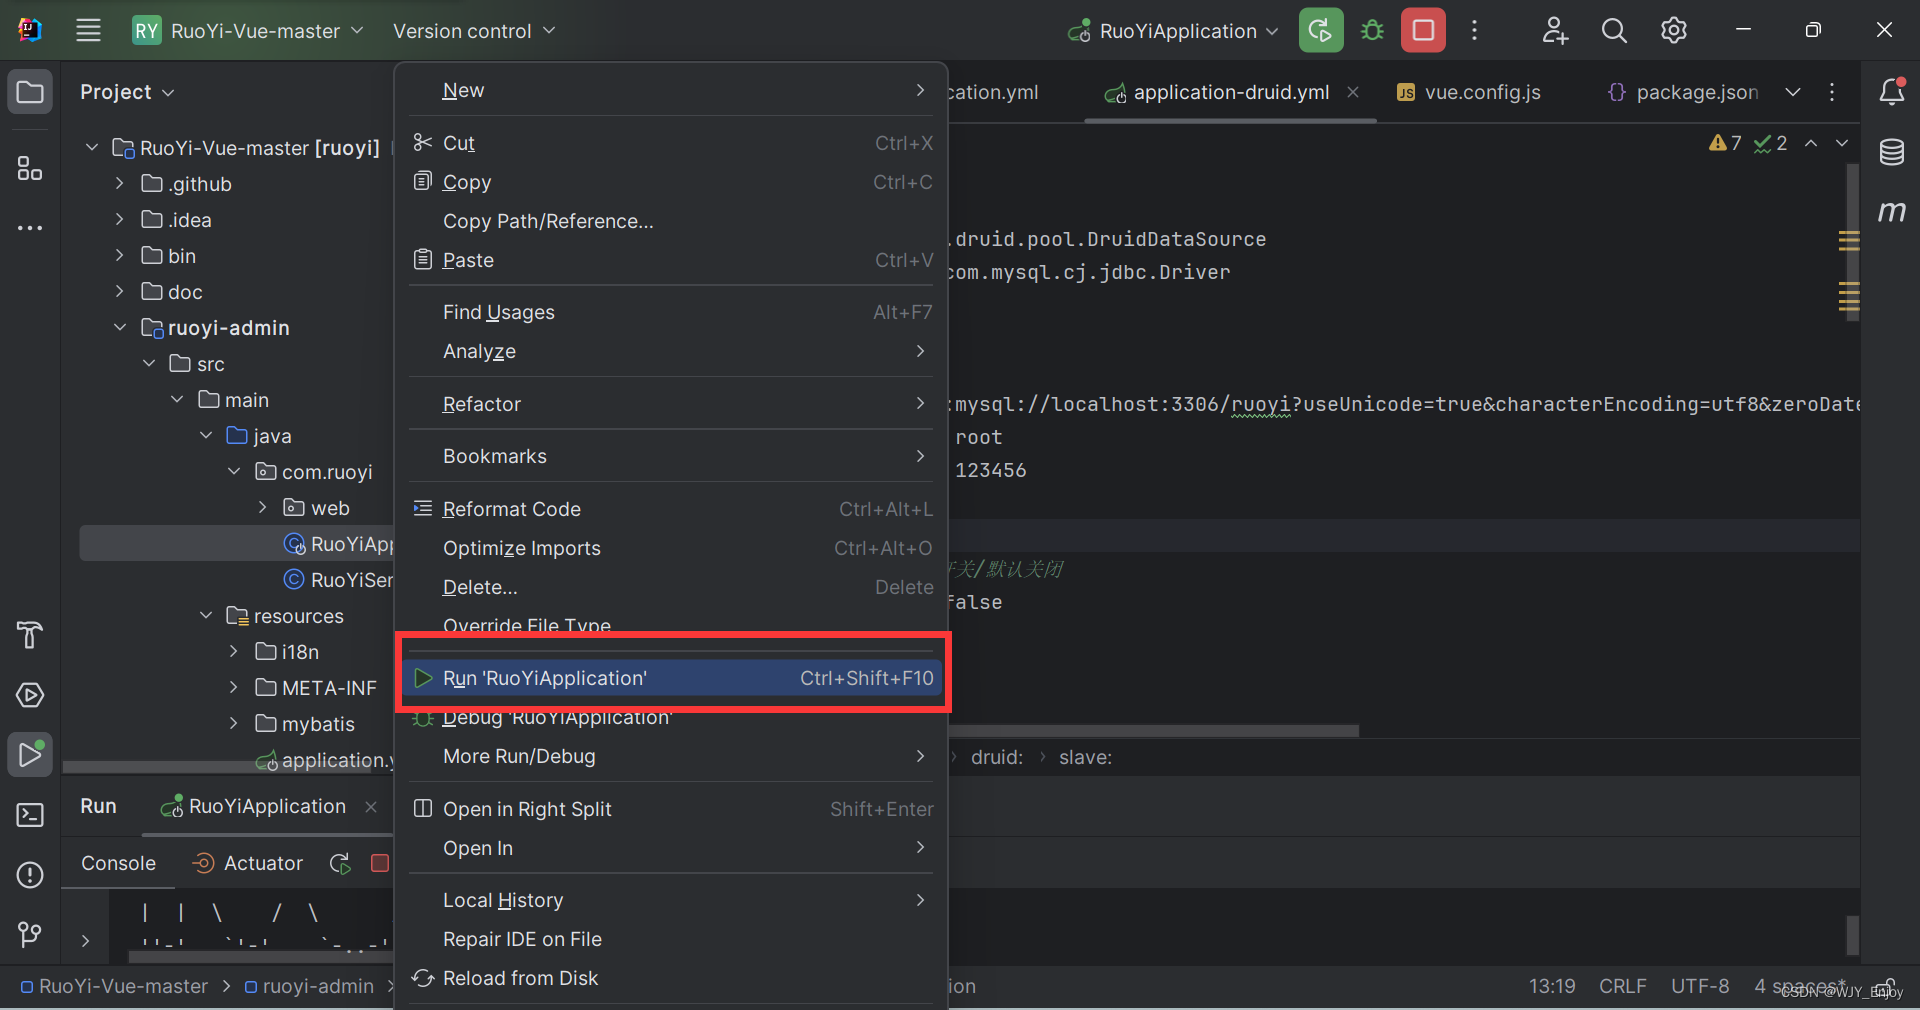
Task: Open the Version control dropdown
Action: (474, 31)
